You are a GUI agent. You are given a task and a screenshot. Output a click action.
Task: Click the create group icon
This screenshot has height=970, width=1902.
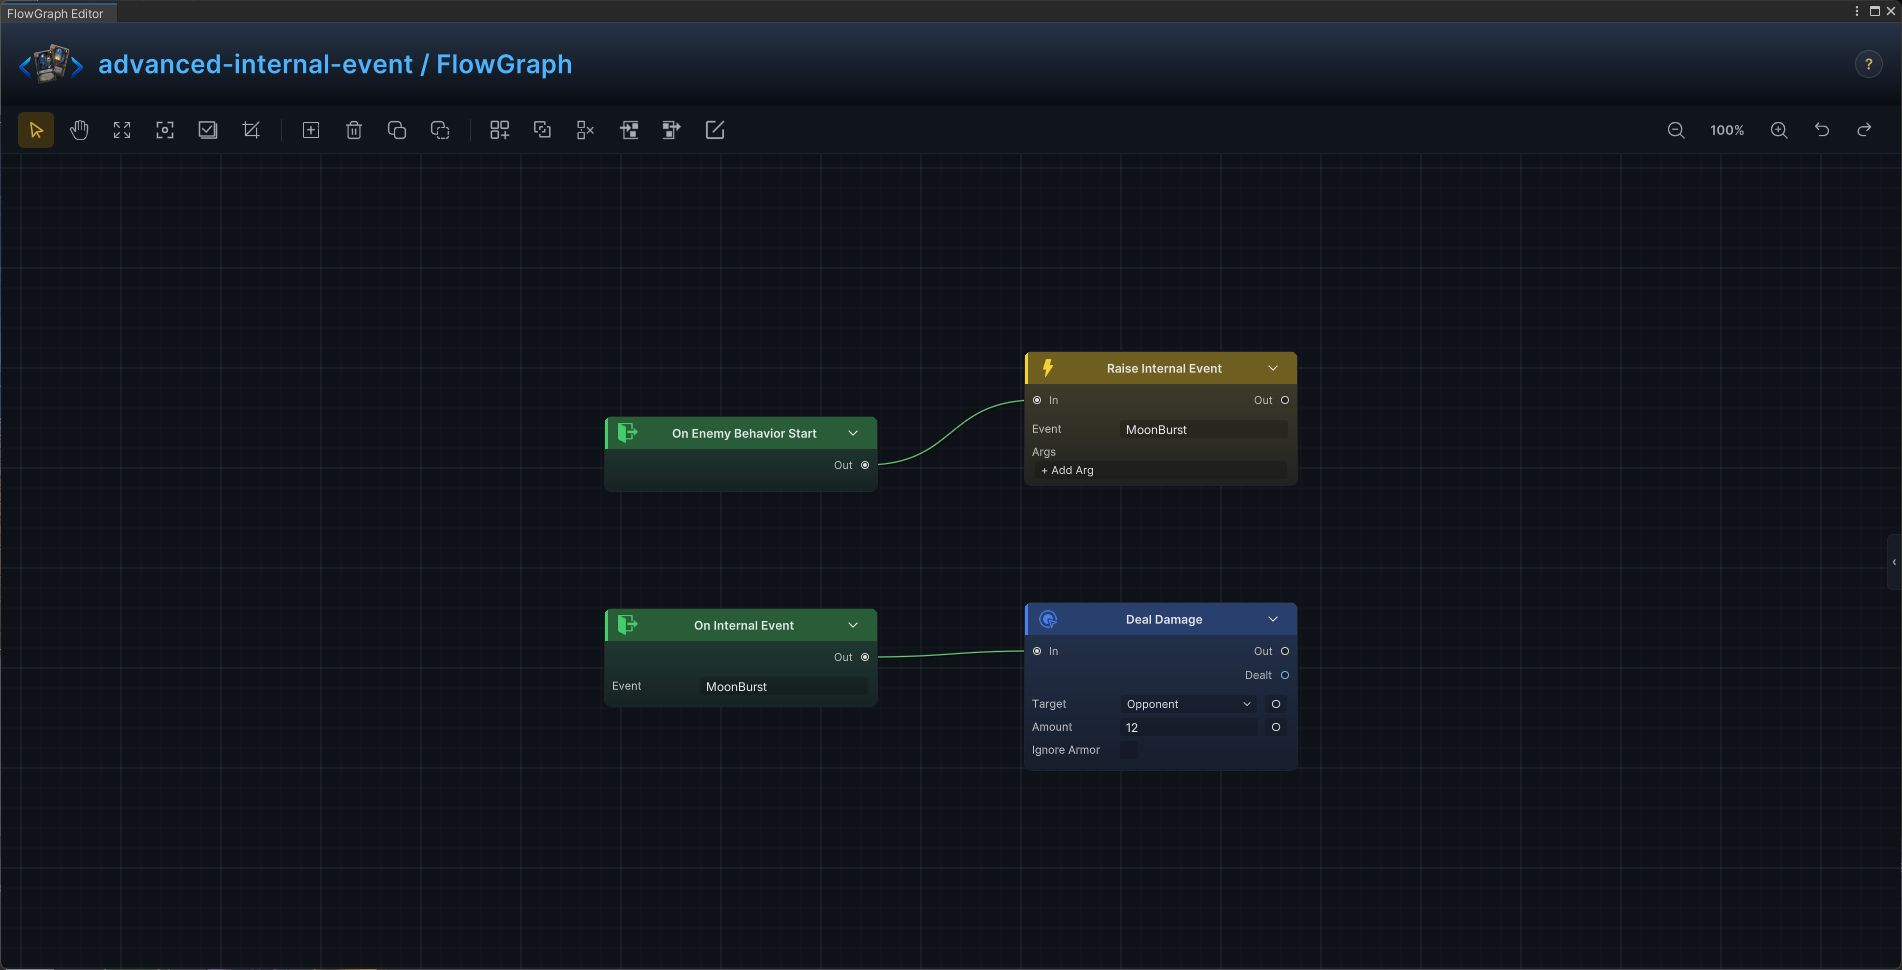499,130
